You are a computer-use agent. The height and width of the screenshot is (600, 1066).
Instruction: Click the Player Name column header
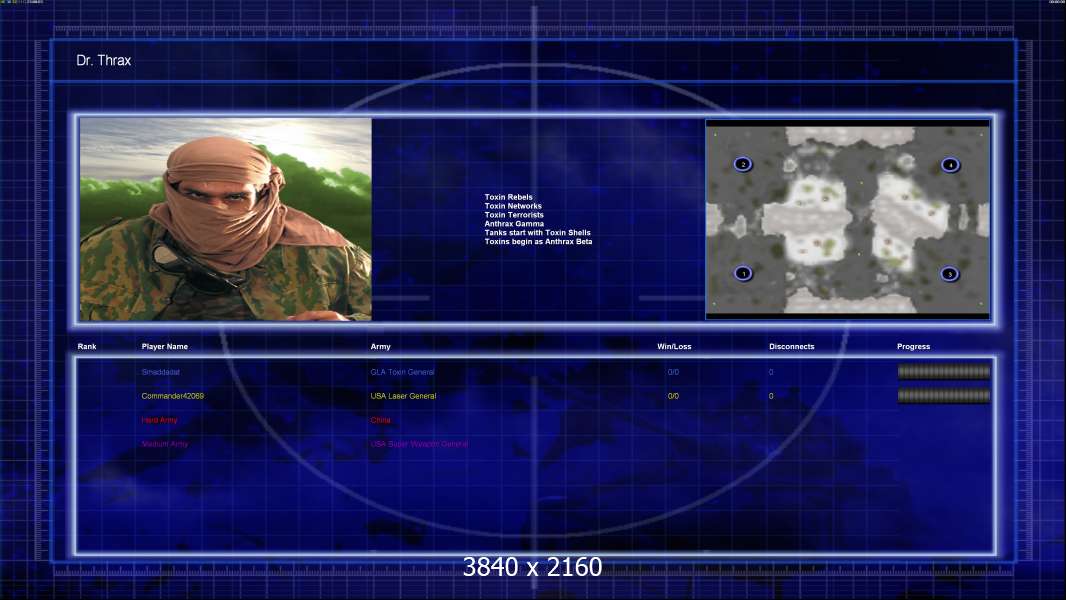tap(165, 347)
